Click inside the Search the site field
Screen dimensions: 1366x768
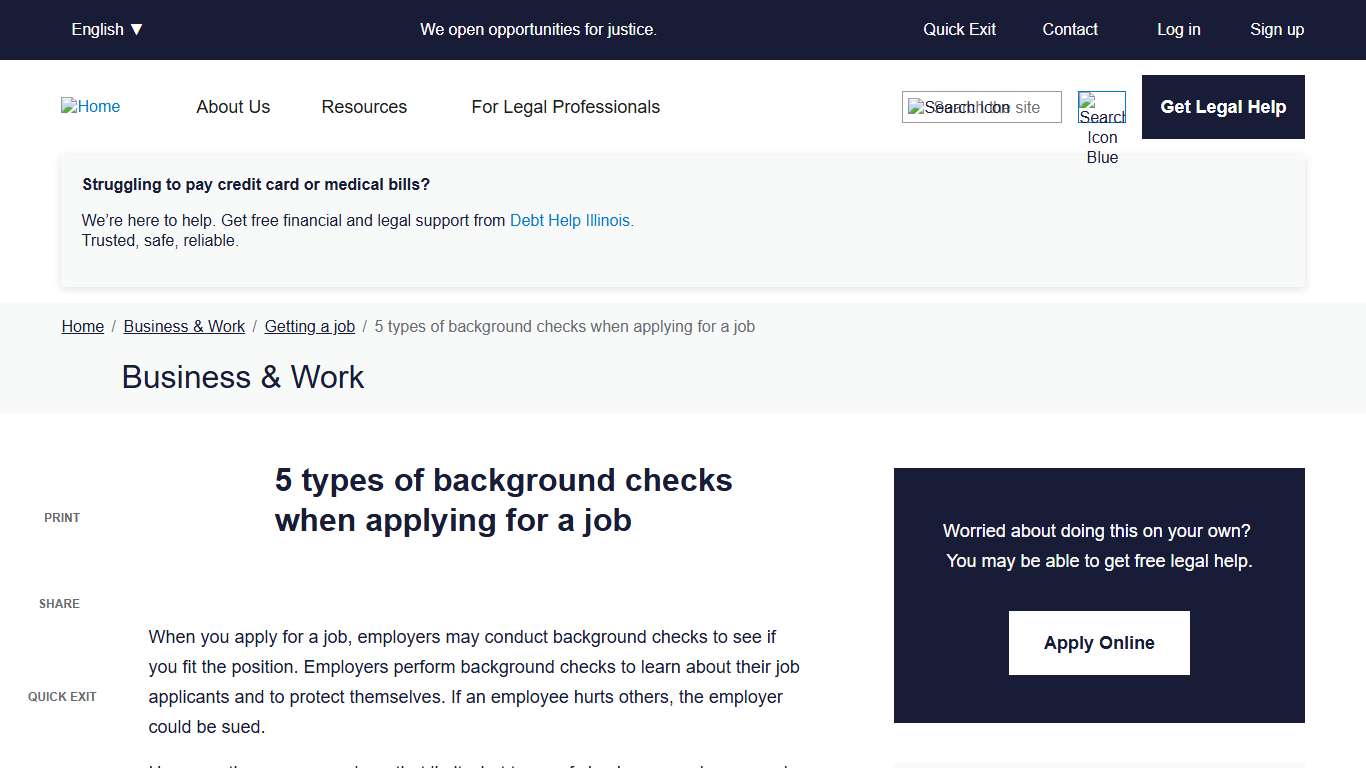[981, 107]
